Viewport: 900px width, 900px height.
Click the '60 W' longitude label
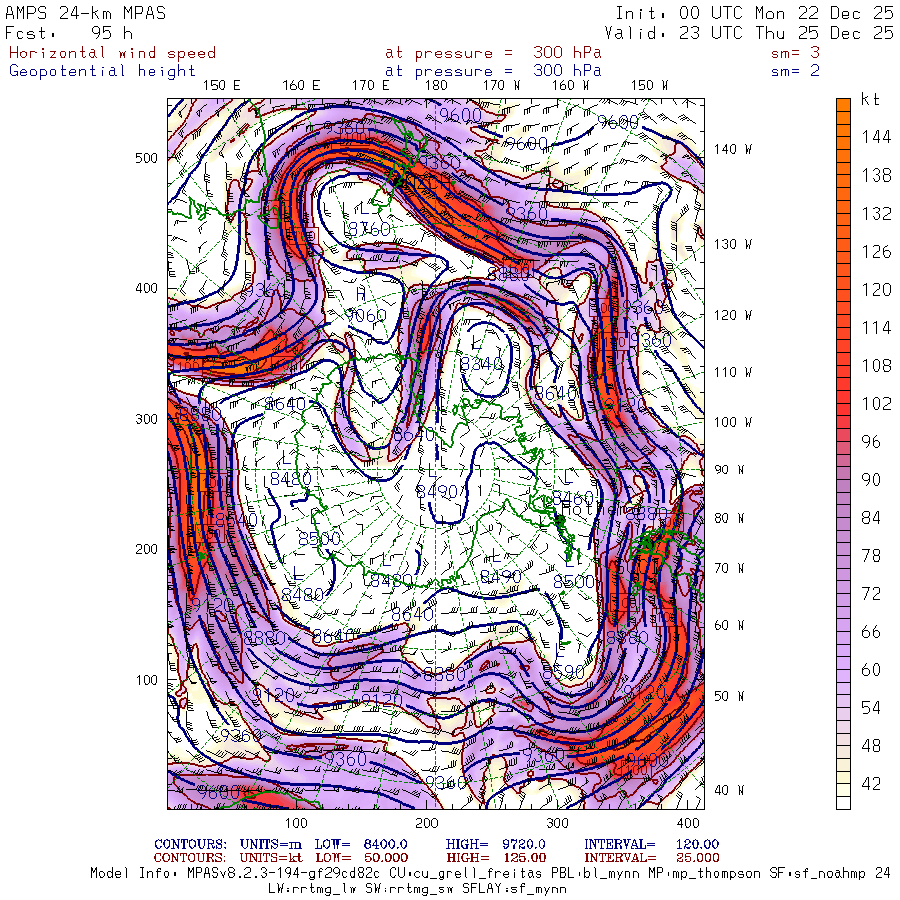coord(730,625)
